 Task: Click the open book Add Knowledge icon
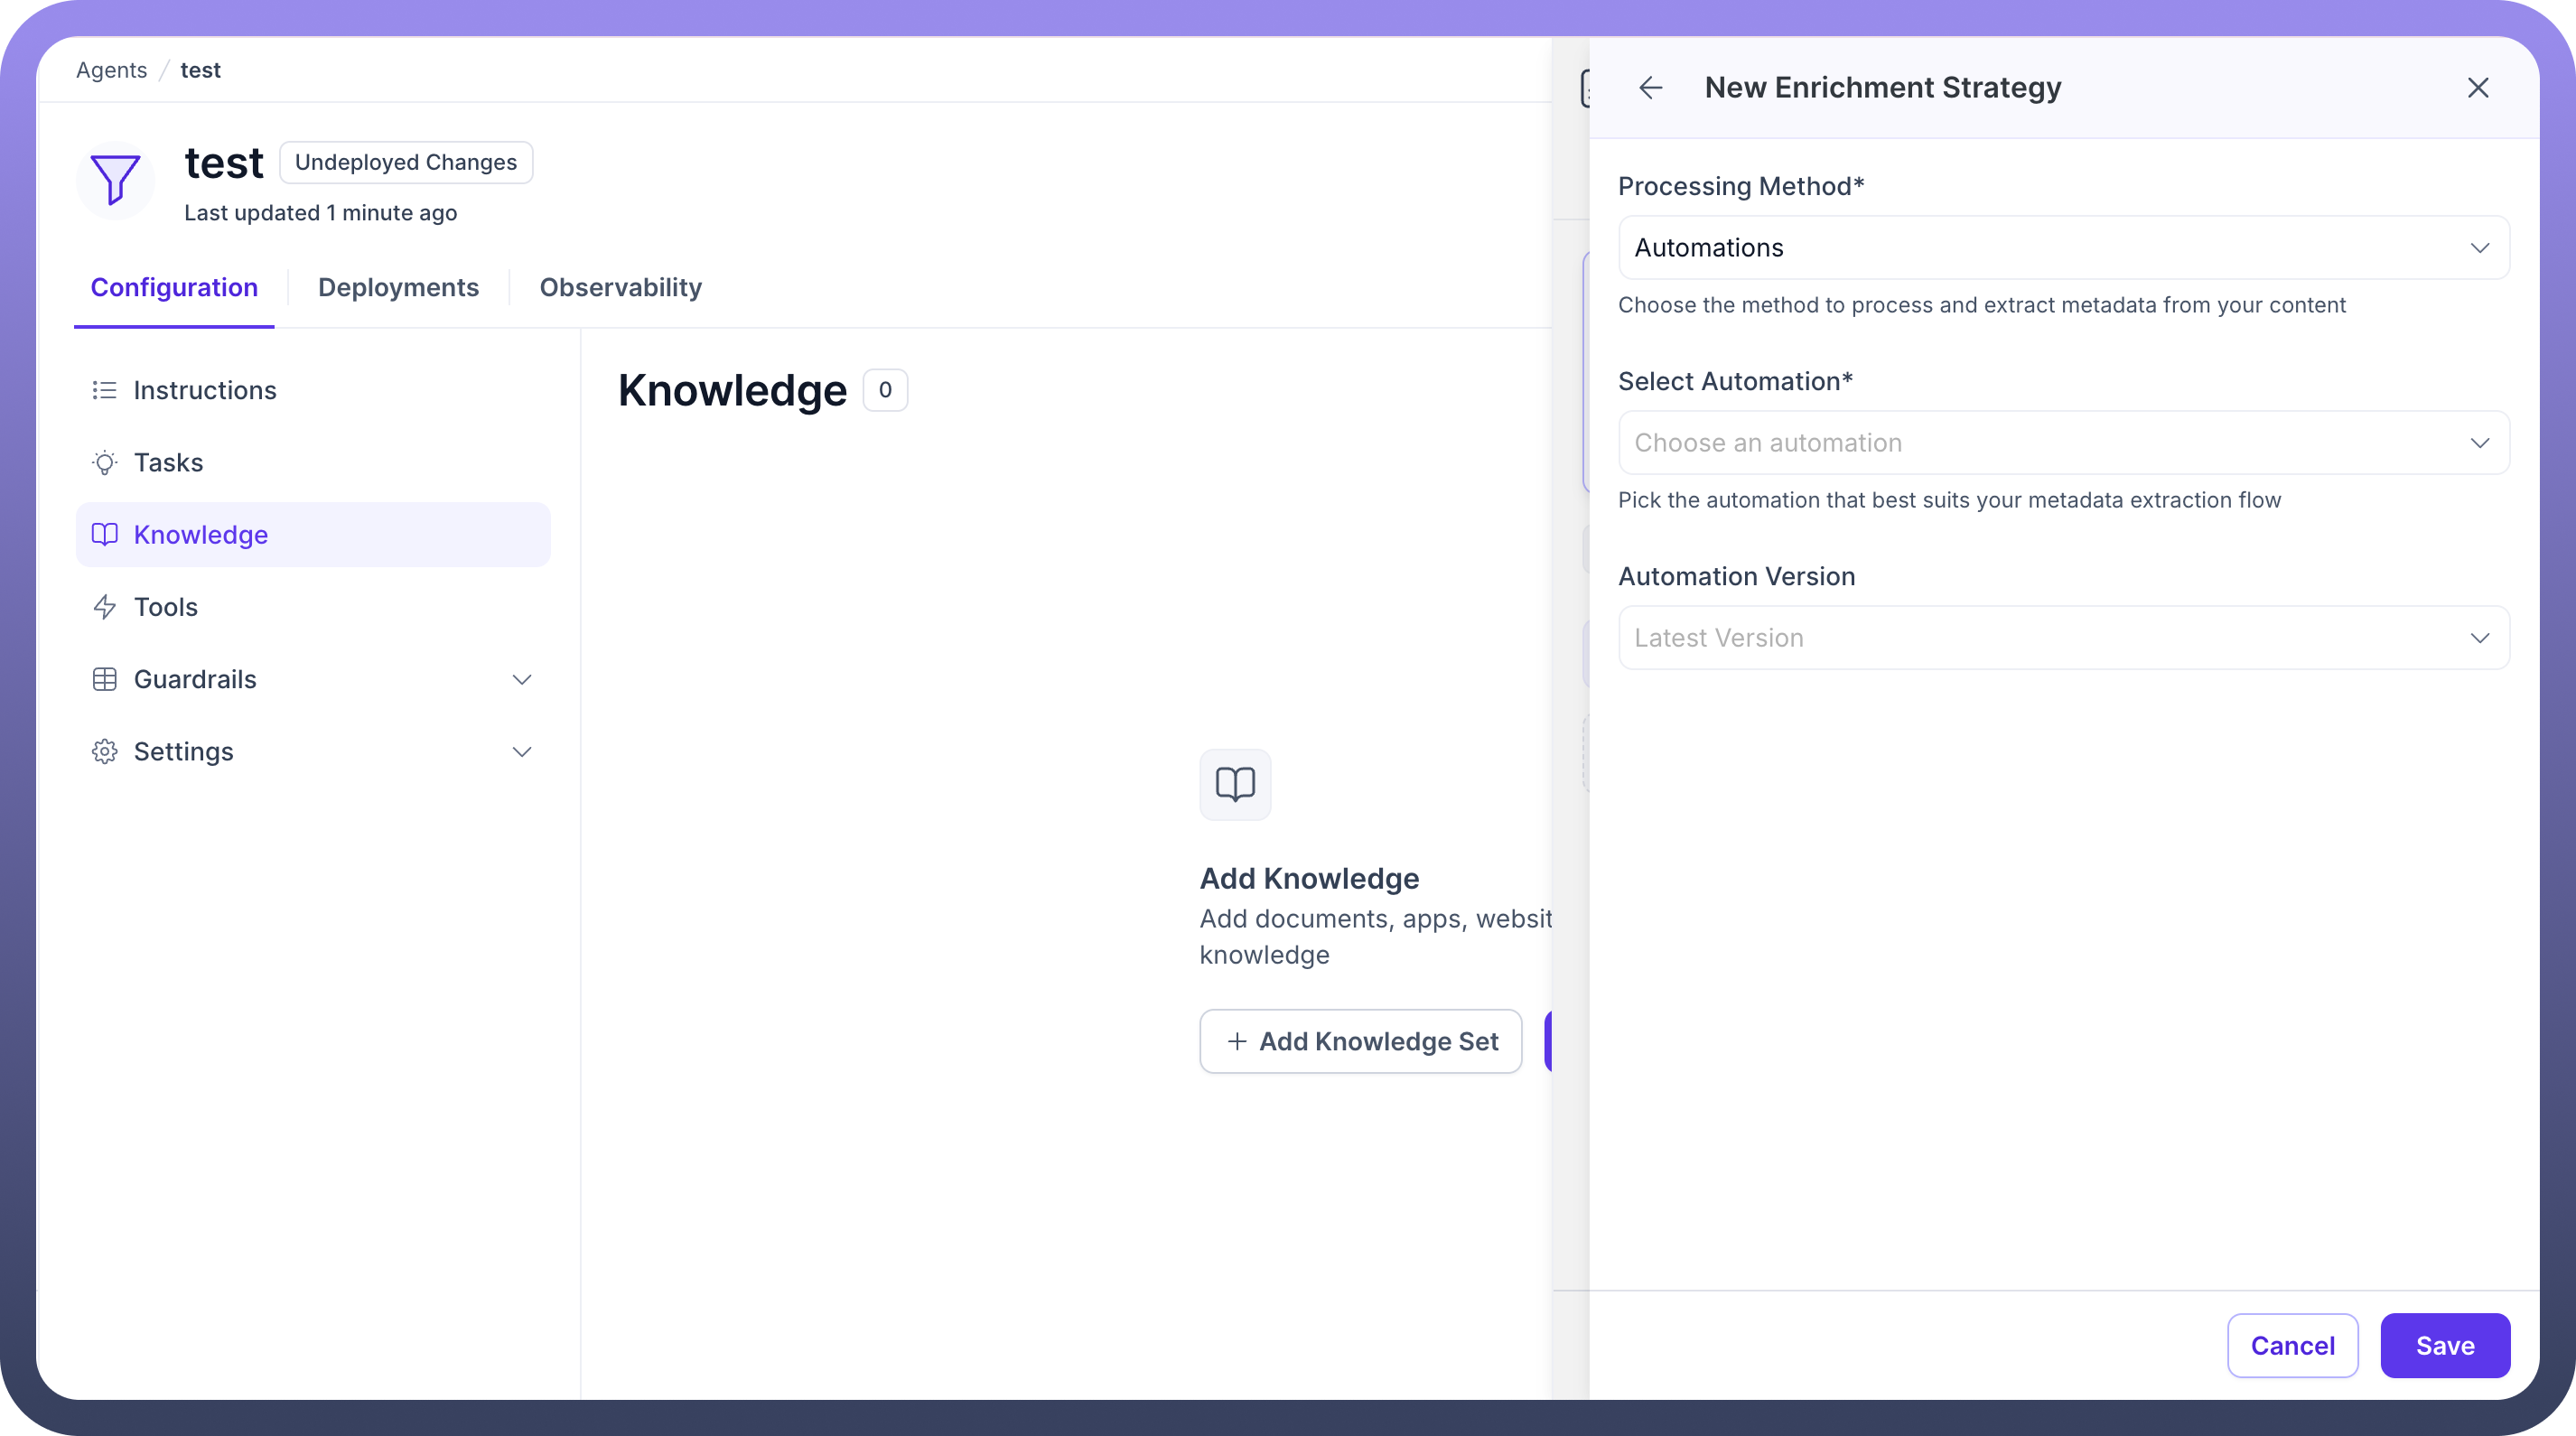click(x=1235, y=784)
